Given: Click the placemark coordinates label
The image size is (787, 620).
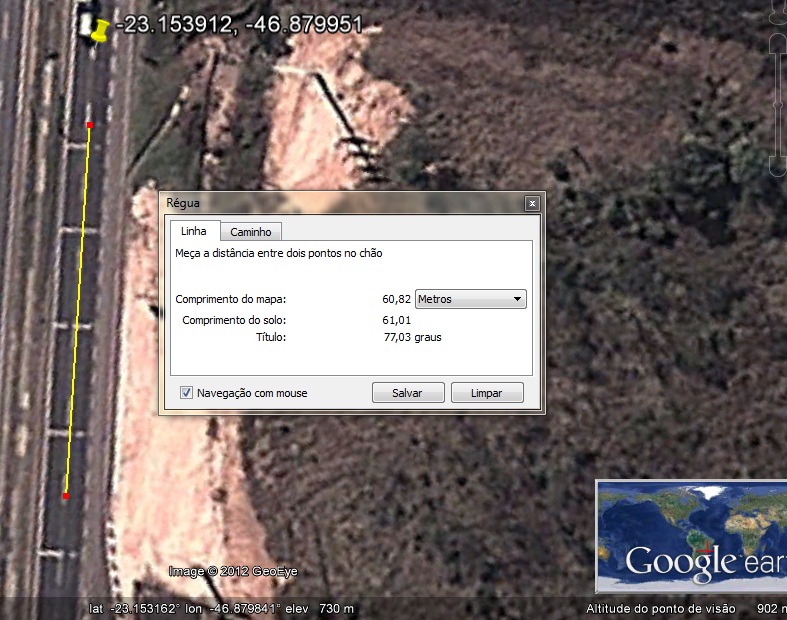Looking at the screenshot, I should pos(238,25).
